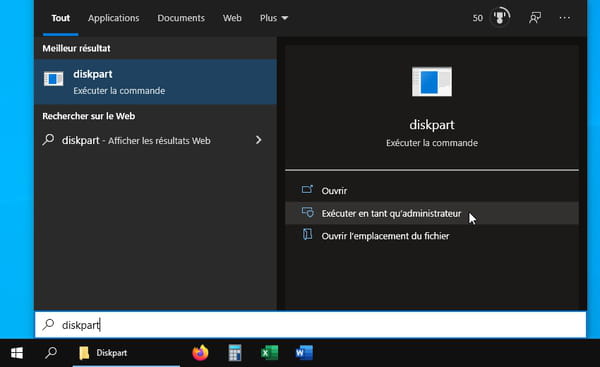Expand the Plus dropdown filter

point(274,18)
